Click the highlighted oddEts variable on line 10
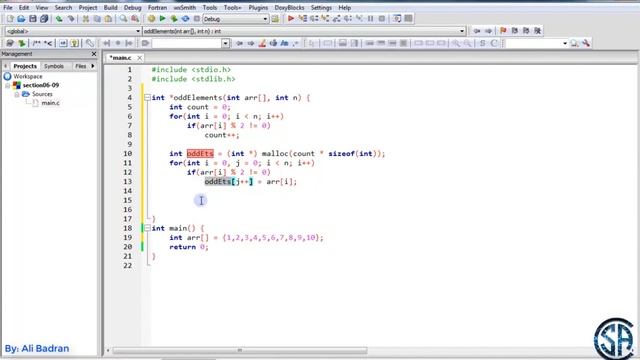640x360 pixels. [200, 153]
